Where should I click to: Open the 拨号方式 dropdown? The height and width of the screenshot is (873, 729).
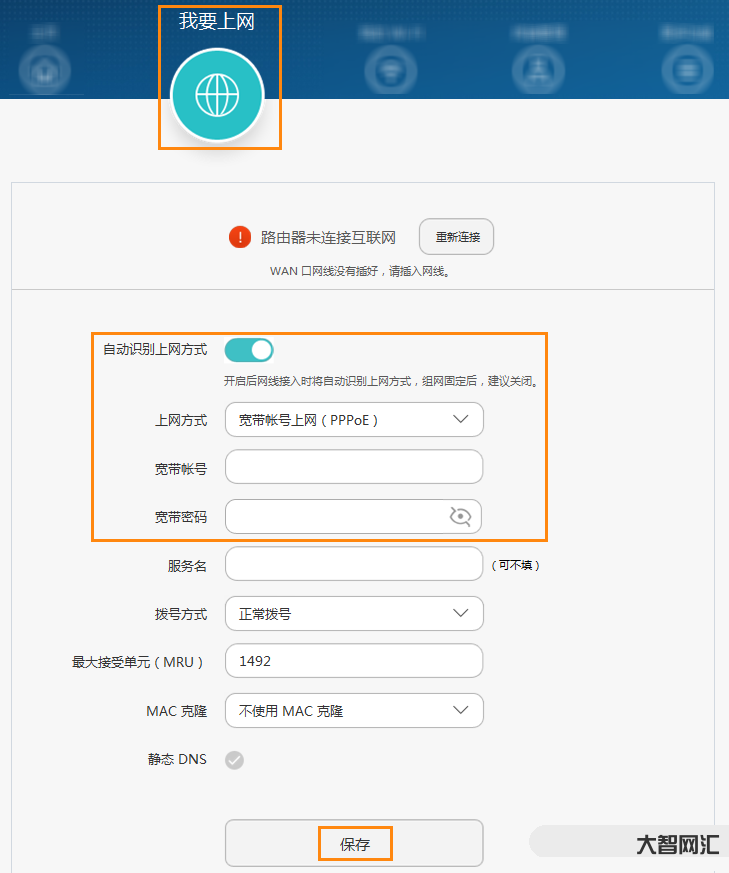click(354, 614)
